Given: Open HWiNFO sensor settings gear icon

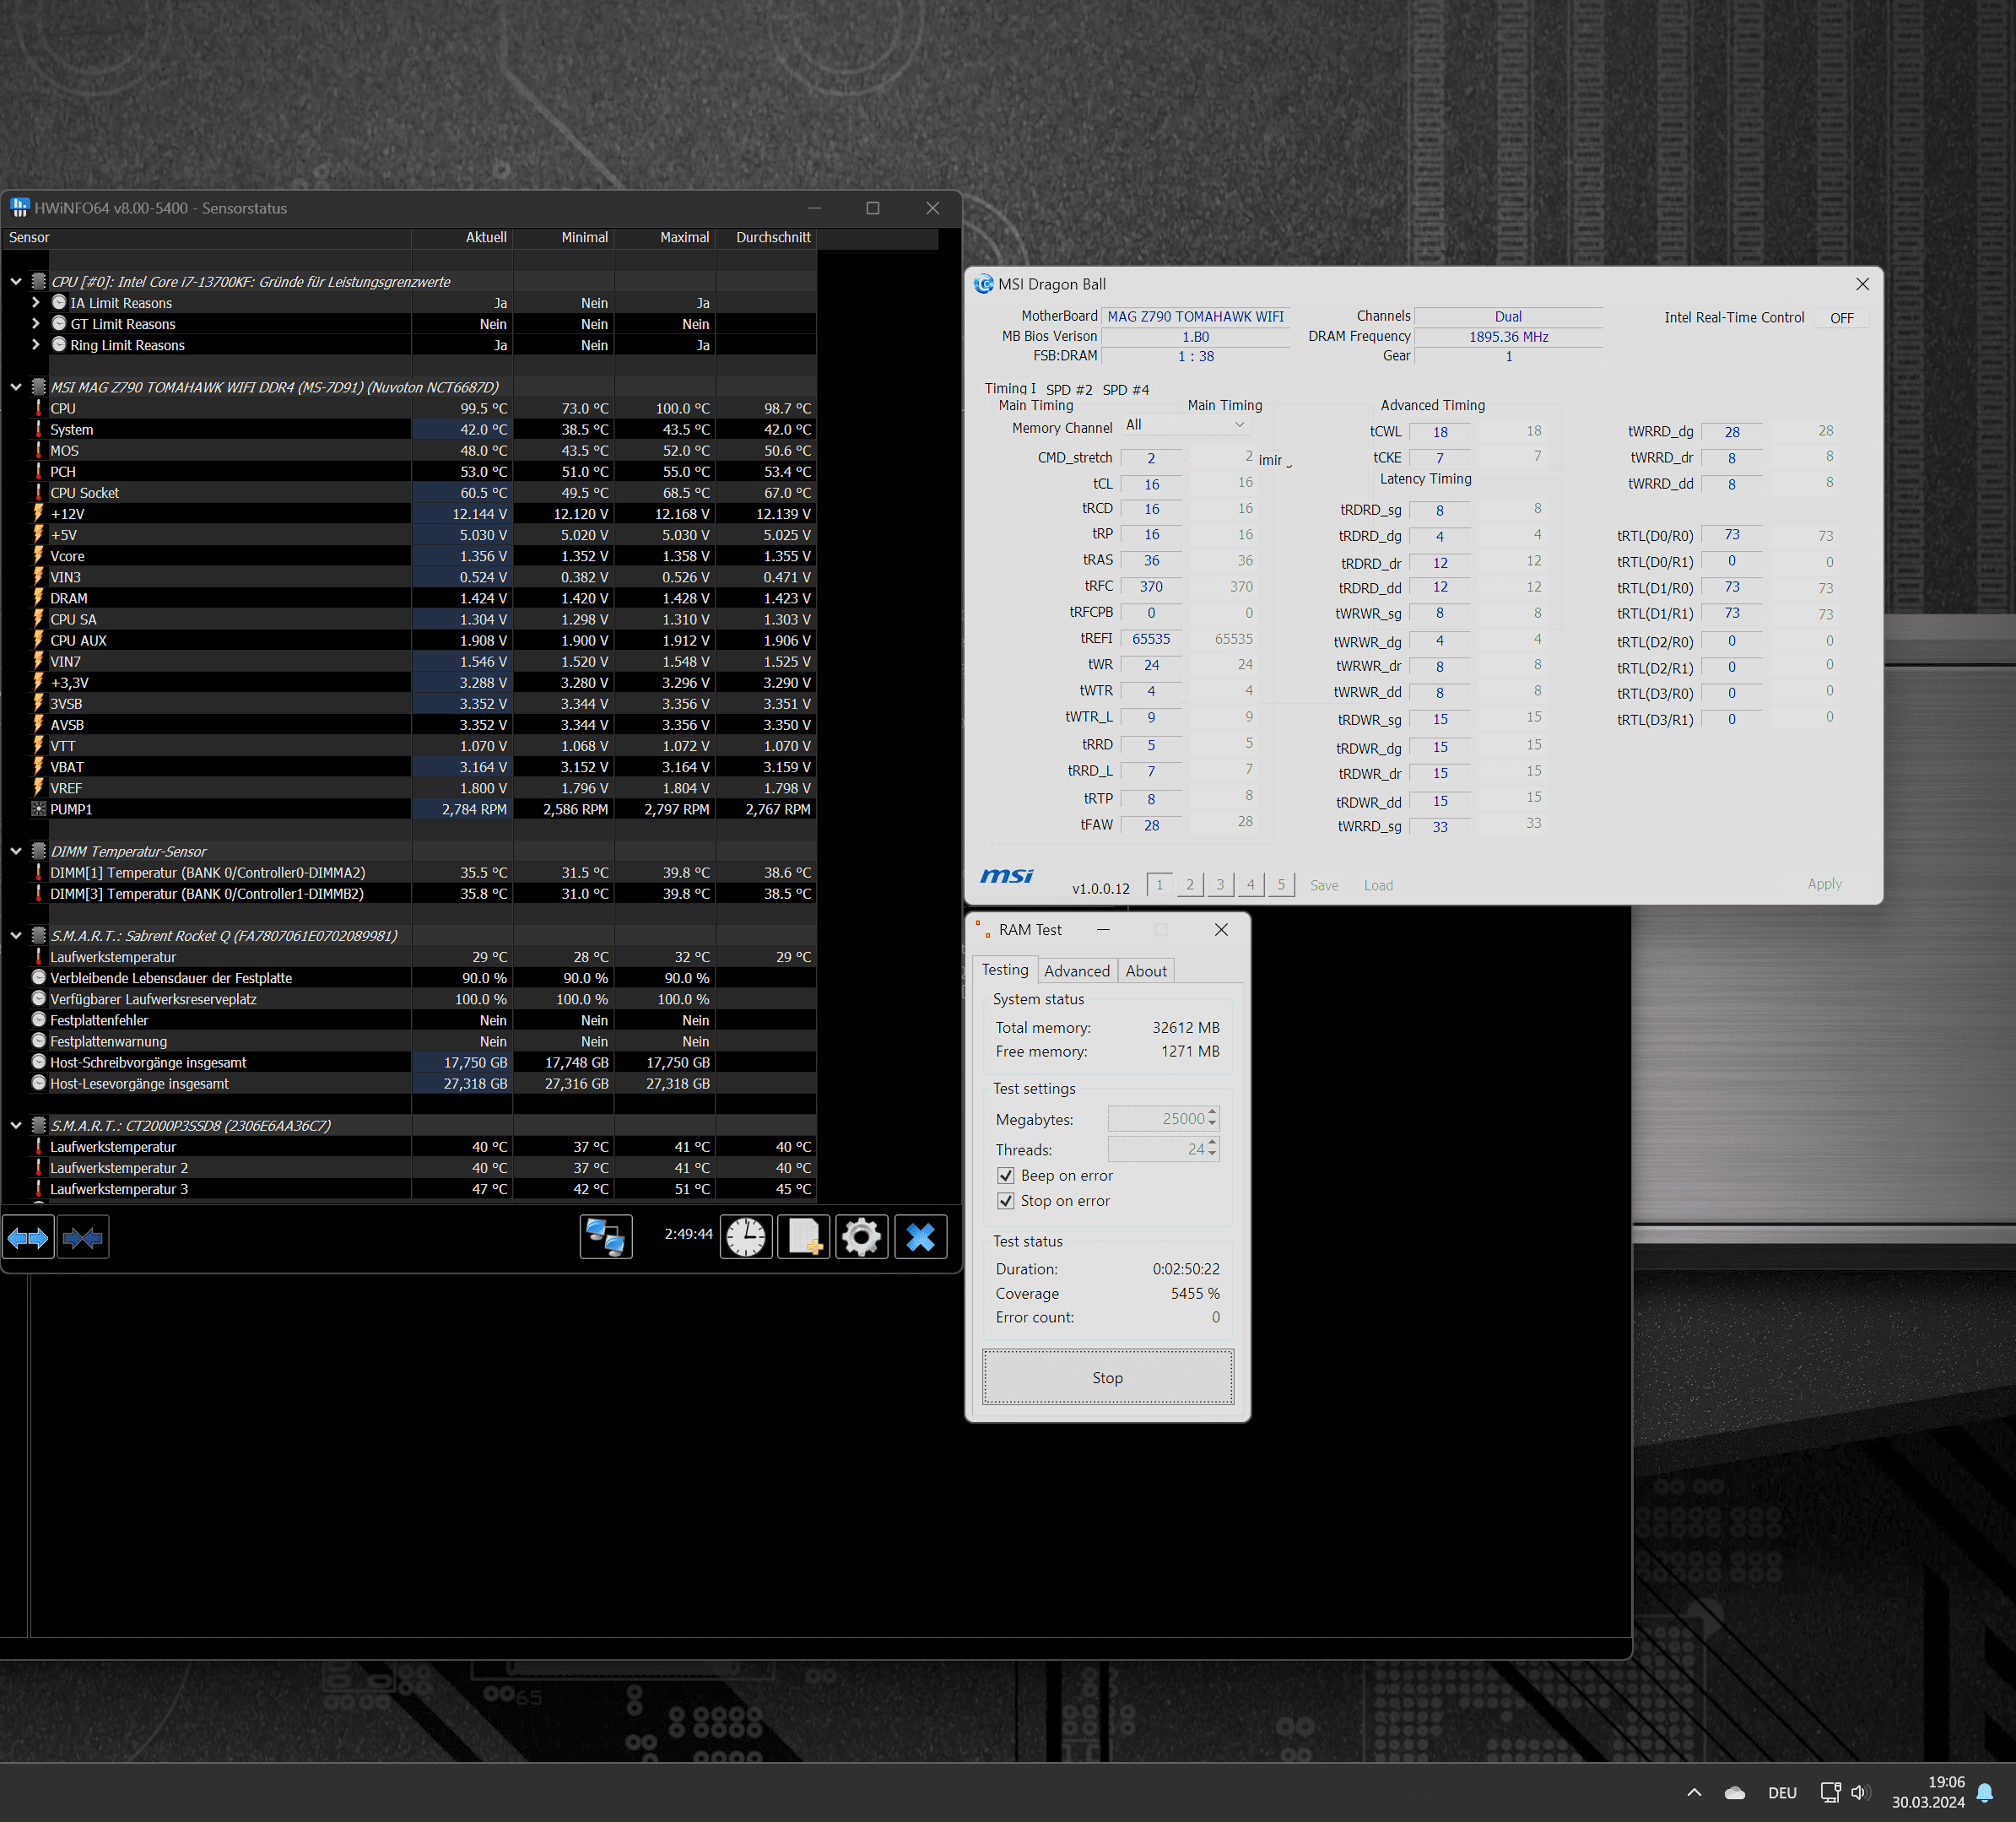Looking at the screenshot, I should [x=861, y=1237].
